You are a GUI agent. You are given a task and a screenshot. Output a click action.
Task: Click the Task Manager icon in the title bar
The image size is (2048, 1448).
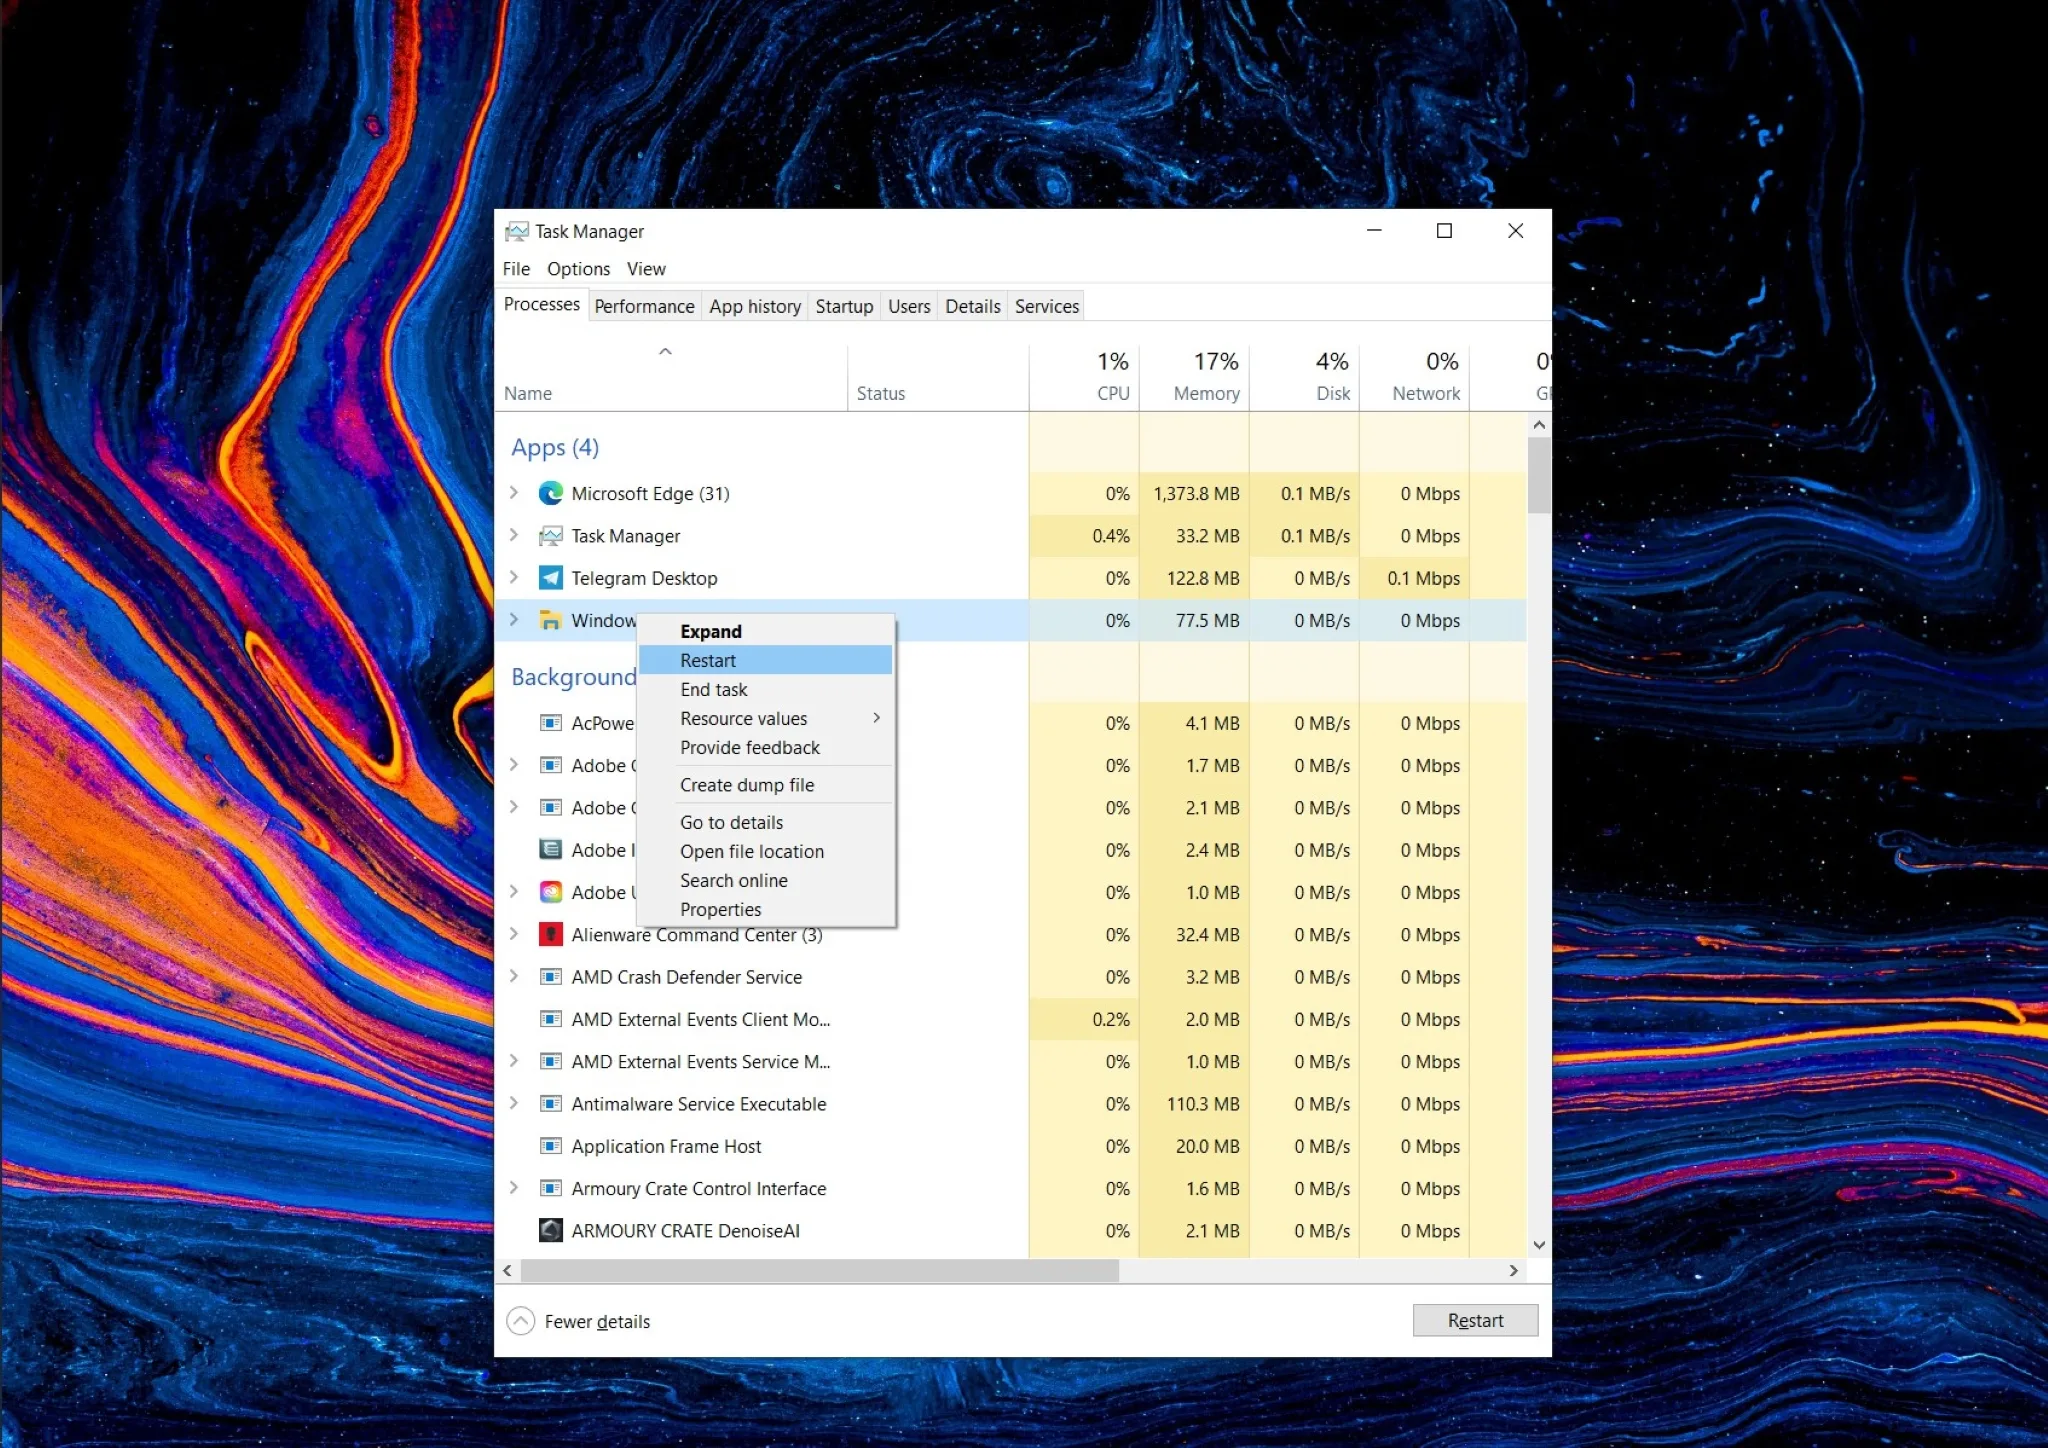pyautogui.click(x=517, y=230)
